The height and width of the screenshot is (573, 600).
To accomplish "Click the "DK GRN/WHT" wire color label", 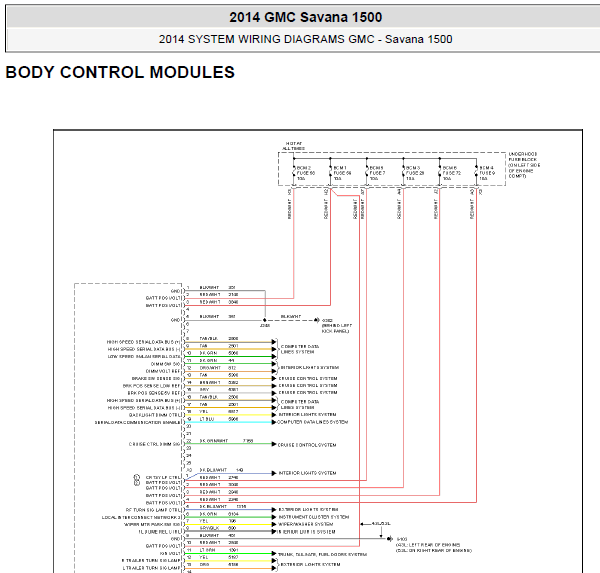I will tap(214, 441).
